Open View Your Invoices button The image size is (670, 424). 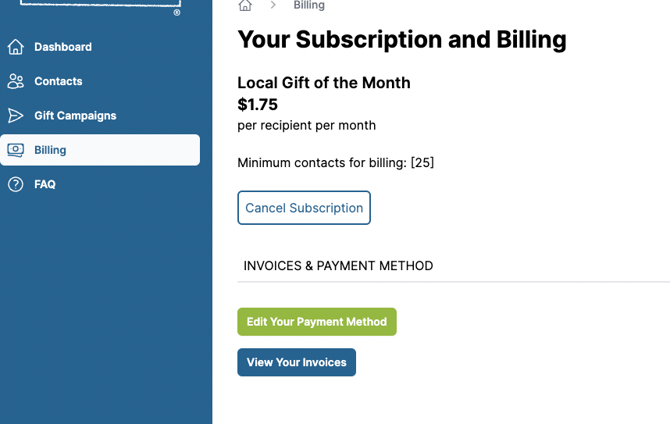[x=296, y=362]
